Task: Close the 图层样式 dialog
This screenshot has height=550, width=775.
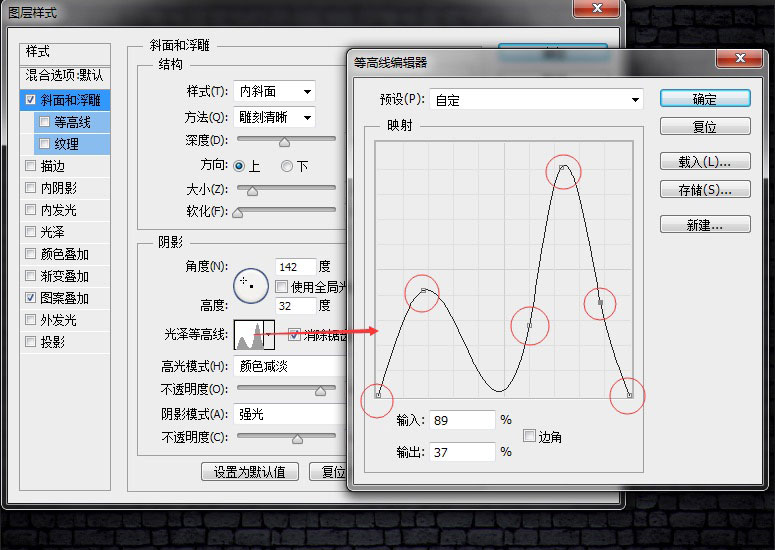Action: tap(597, 8)
